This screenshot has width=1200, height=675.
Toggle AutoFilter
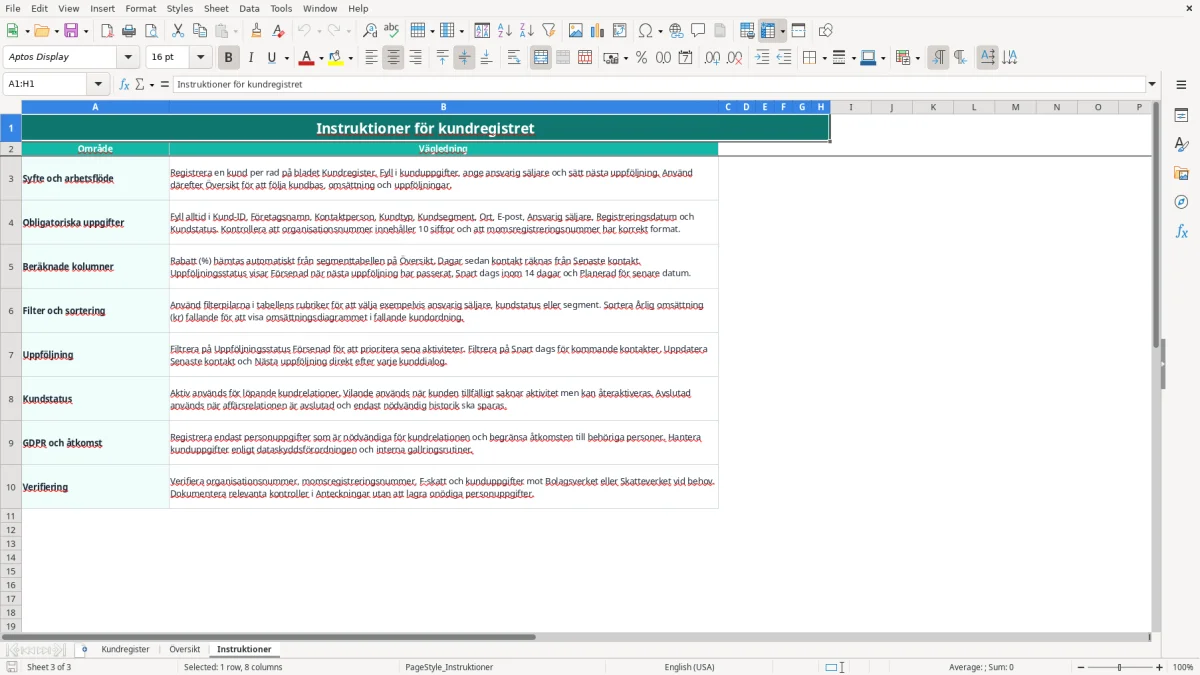tap(549, 31)
